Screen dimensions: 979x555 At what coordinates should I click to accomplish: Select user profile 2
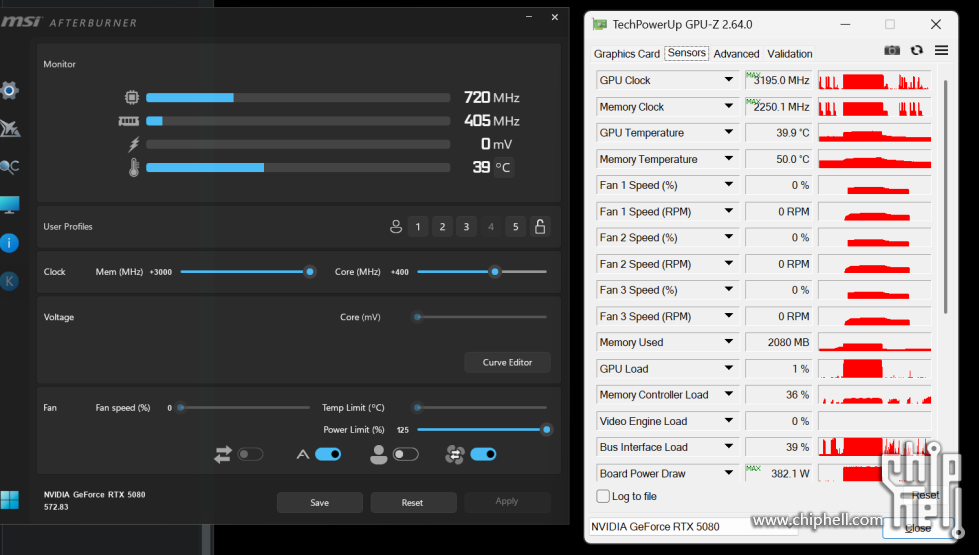[442, 227]
